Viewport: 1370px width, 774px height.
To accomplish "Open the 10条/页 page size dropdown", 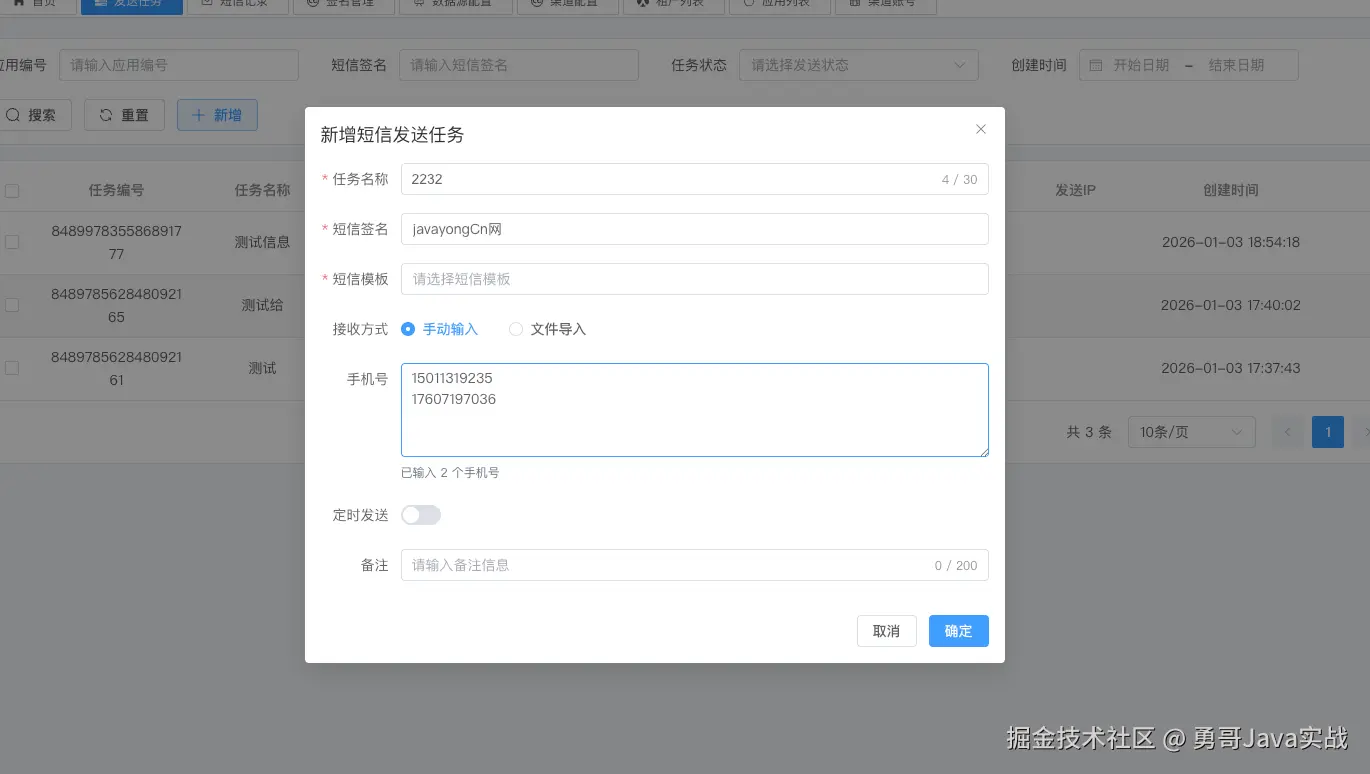I will pyautogui.click(x=1192, y=432).
